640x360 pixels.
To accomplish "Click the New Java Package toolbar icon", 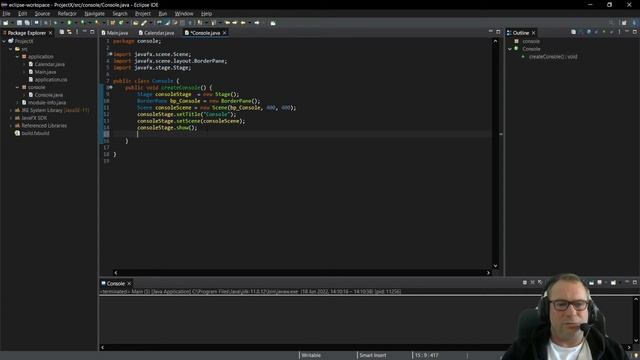I will click(x=113, y=23).
